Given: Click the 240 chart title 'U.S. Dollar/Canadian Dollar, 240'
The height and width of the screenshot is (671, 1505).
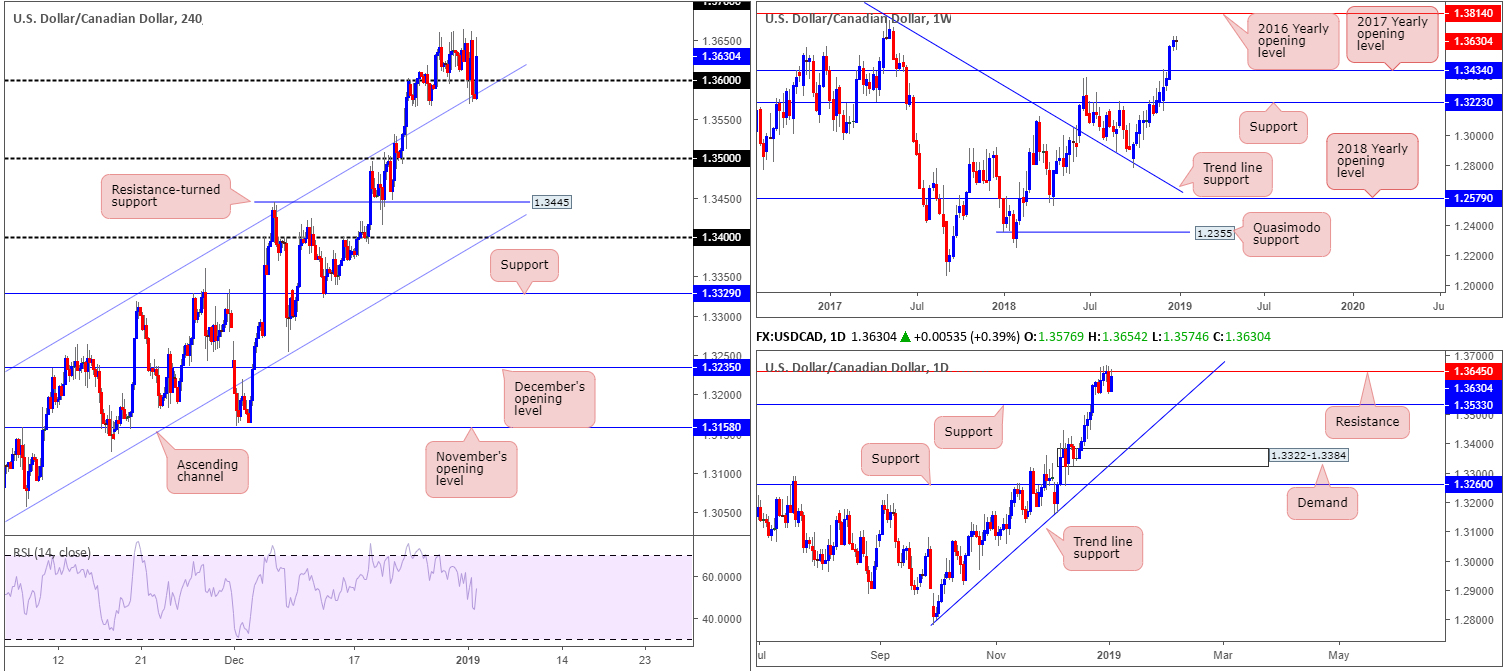Looking at the screenshot, I should point(107,18).
